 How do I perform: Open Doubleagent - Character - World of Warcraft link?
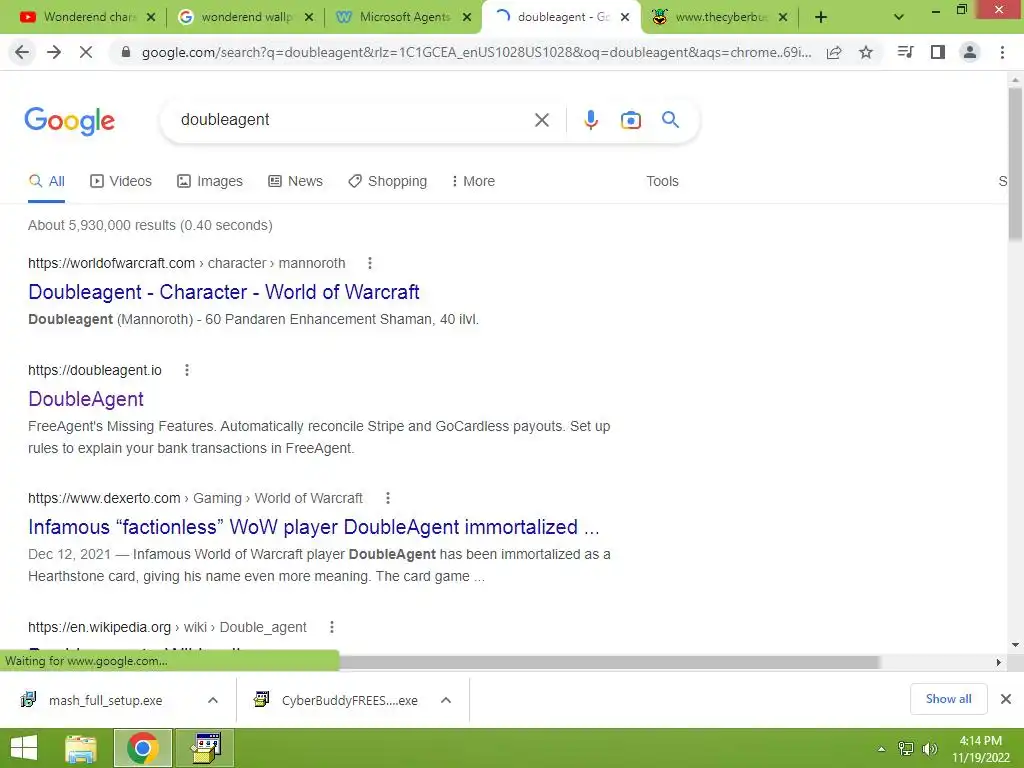(223, 292)
